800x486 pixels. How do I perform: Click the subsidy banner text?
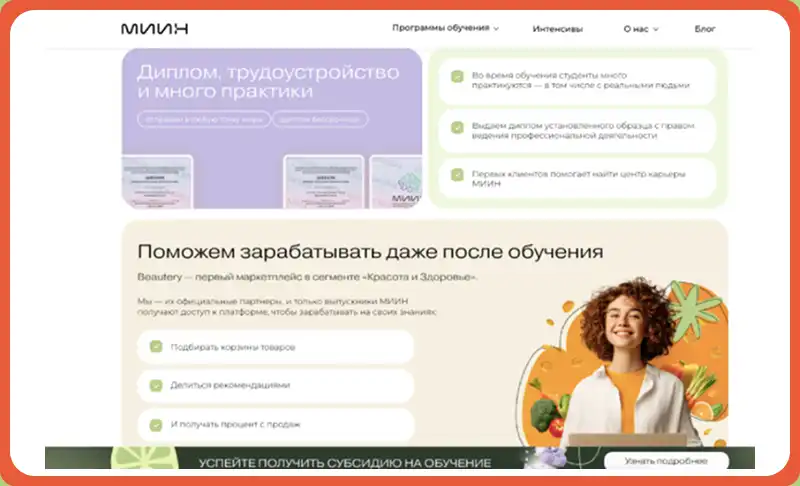tap(344, 463)
